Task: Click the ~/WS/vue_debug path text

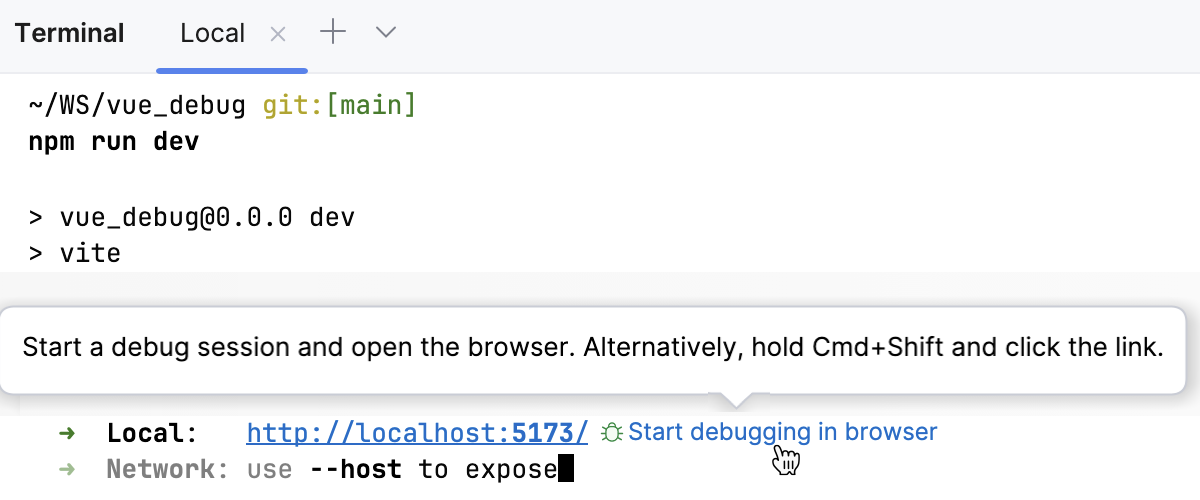Action: [x=138, y=105]
